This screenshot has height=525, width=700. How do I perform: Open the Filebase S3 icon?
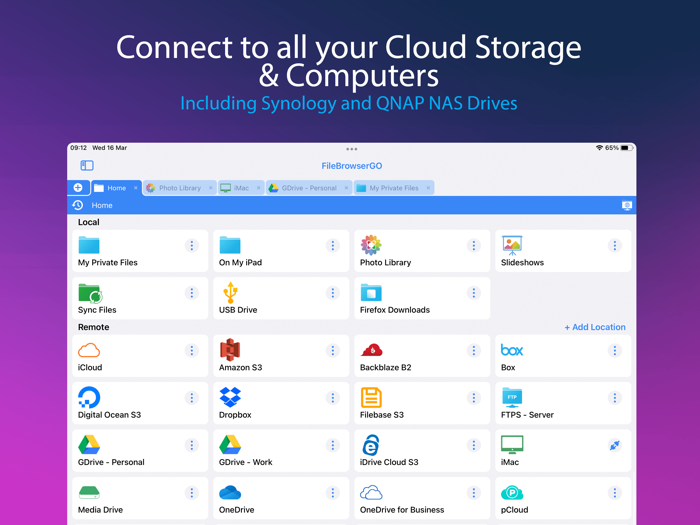click(371, 397)
